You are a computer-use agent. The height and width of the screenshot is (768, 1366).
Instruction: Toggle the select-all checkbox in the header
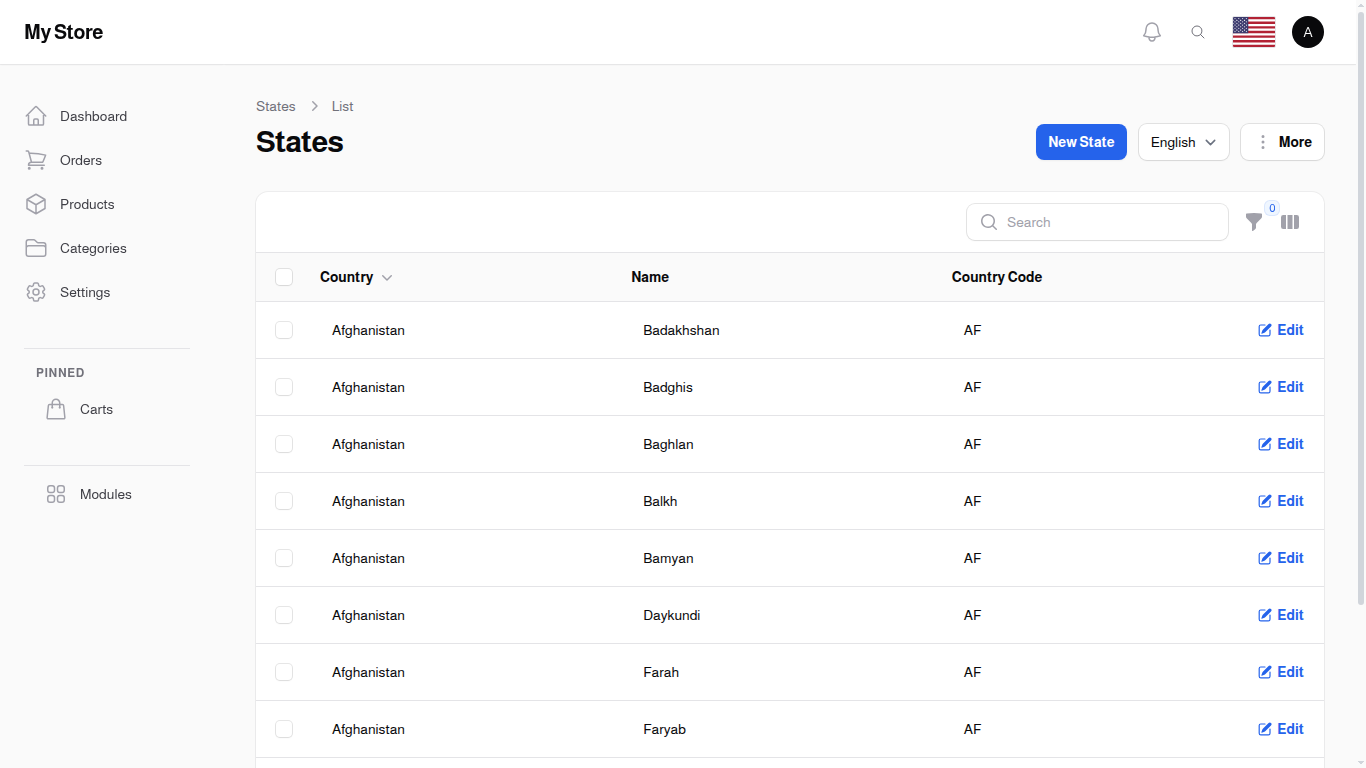click(x=284, y=277)
